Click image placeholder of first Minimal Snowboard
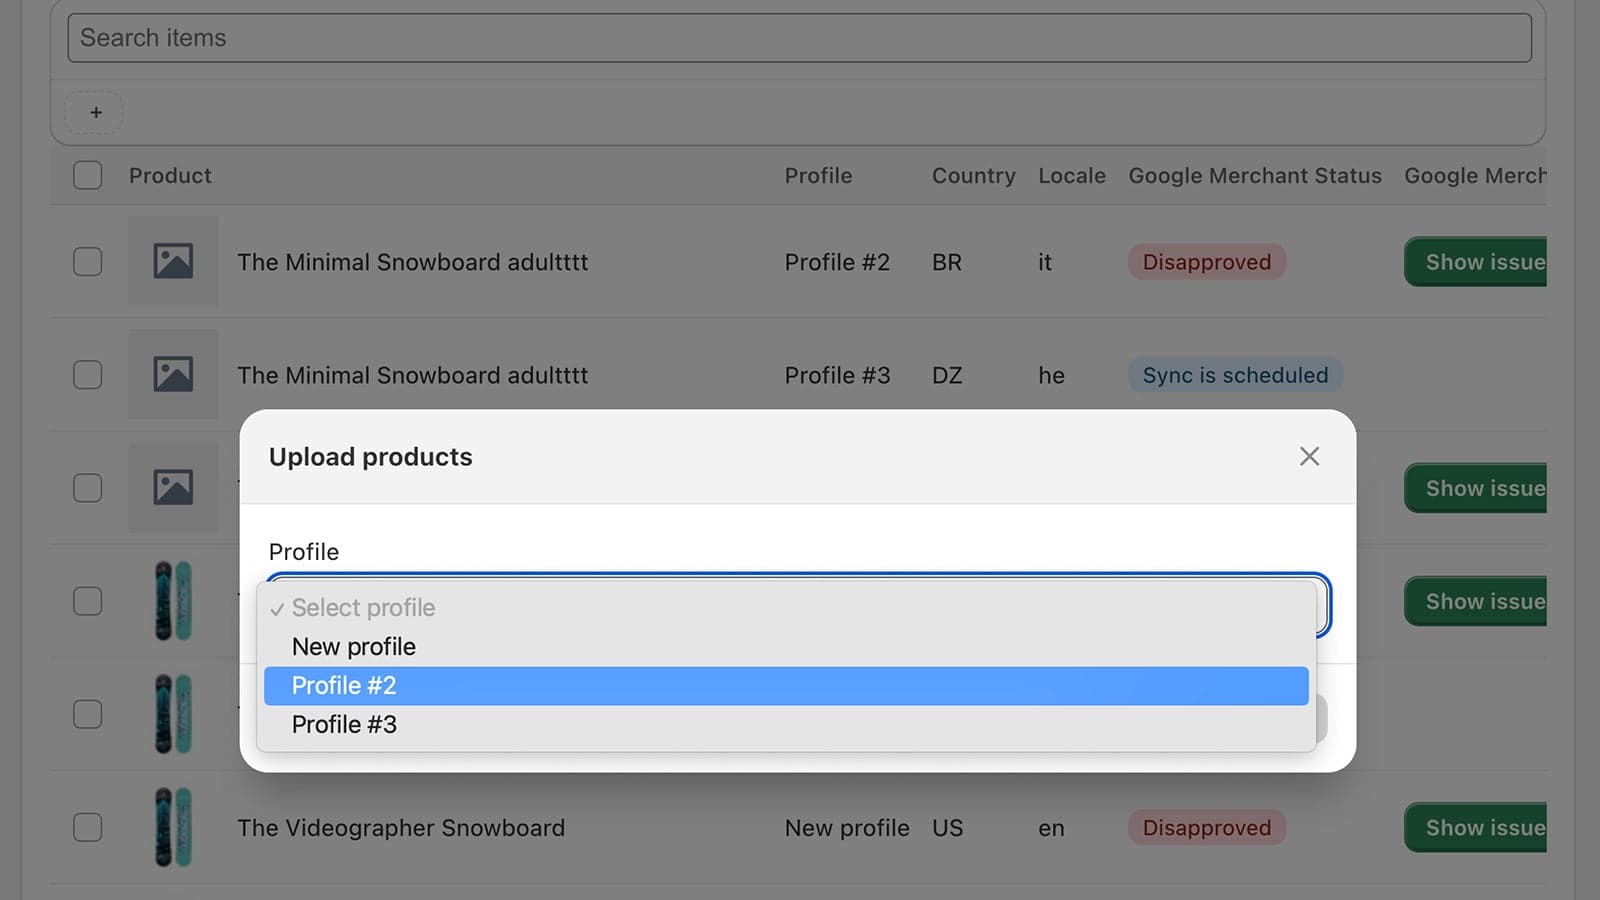Screen dimensions: 1600x900 pyautogui.click(x=173, y=262)
